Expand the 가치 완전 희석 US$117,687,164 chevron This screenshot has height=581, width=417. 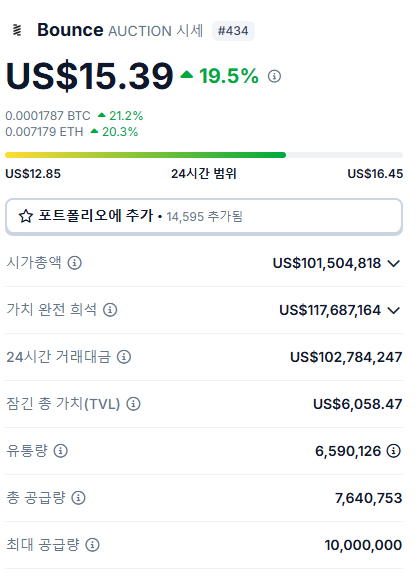click(394, 310)
